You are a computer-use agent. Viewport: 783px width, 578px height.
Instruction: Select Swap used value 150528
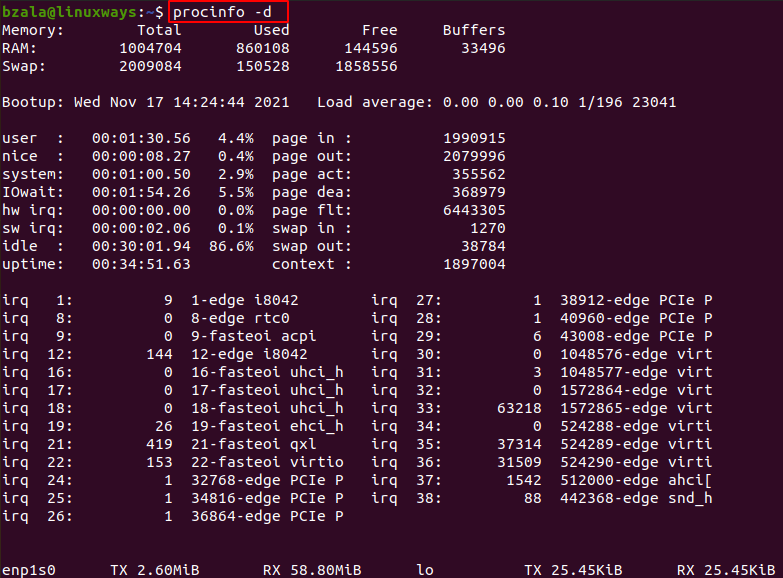[x=263, y=66]
